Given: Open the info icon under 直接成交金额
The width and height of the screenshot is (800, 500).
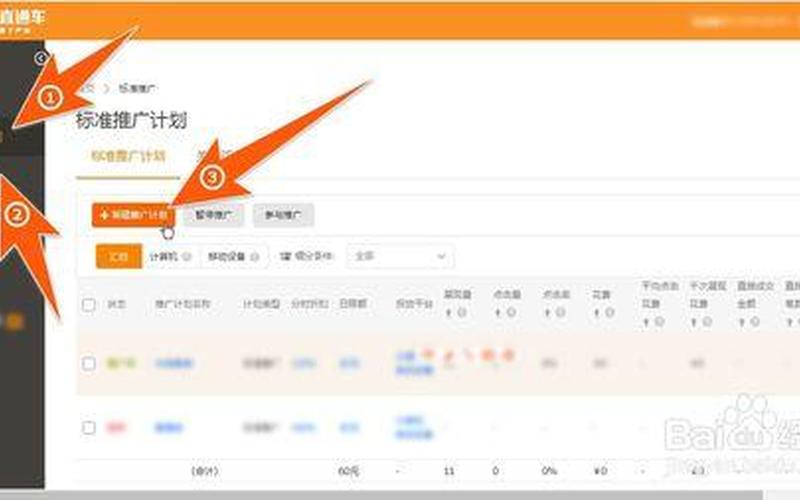Looking at the screenshot, I should point(755,321).
